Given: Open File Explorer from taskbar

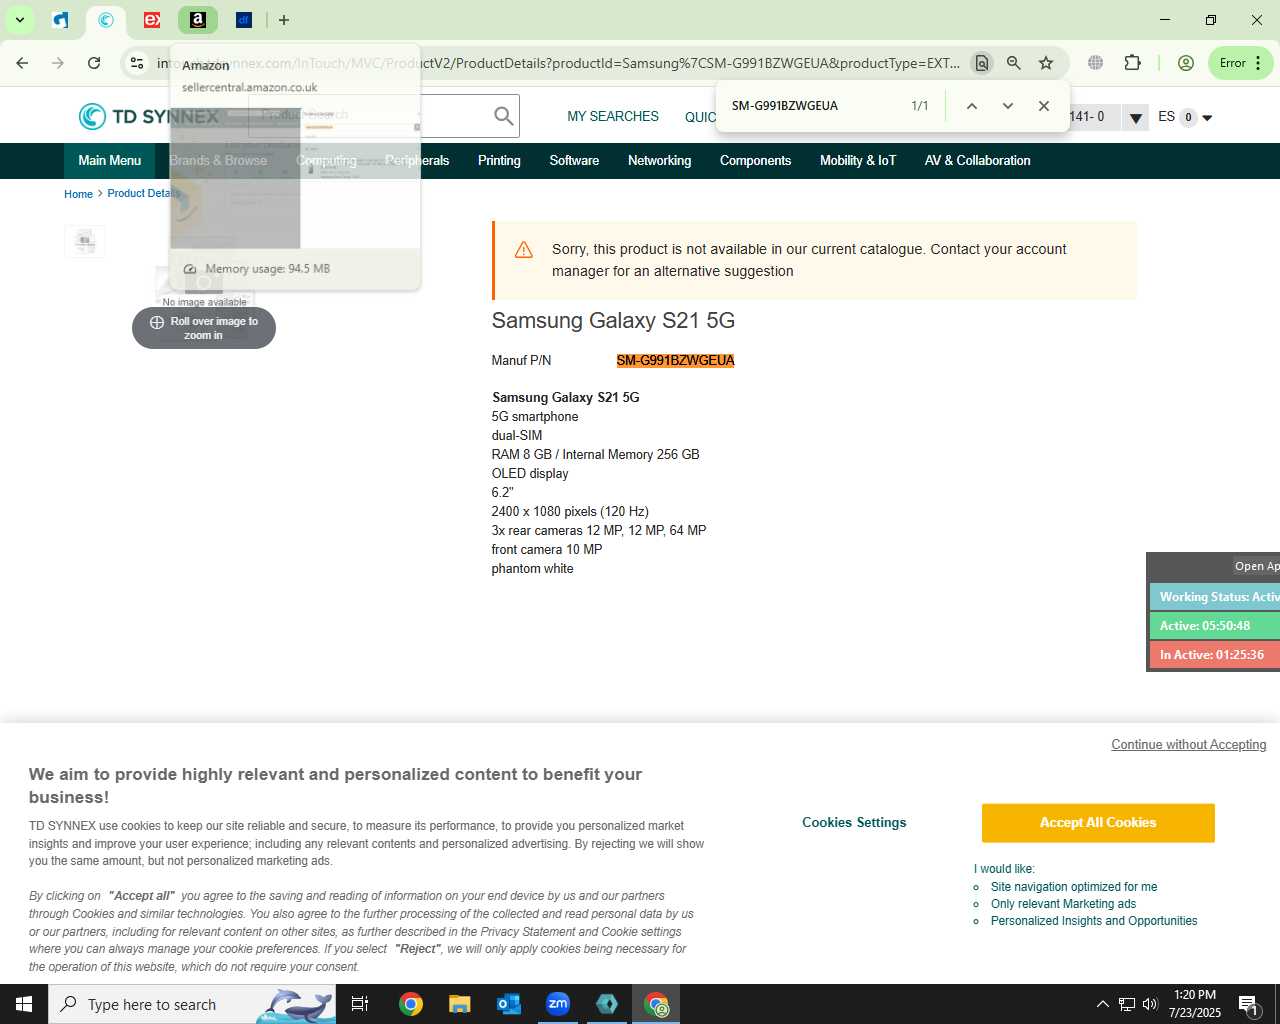Looking at the screenshot, I should [459, 1004].
